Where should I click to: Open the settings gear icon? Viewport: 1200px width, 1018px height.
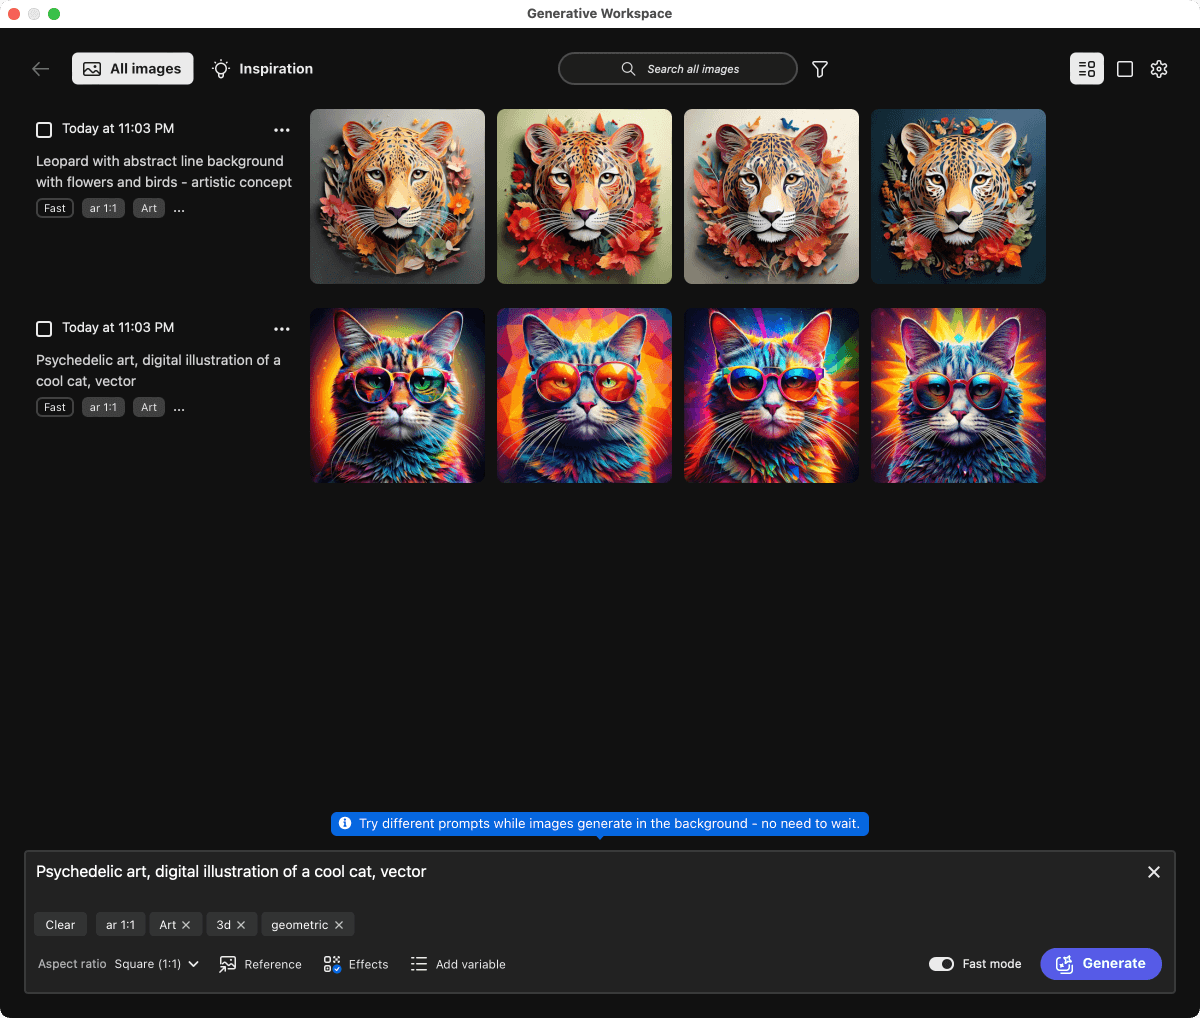coord(1159,69)
